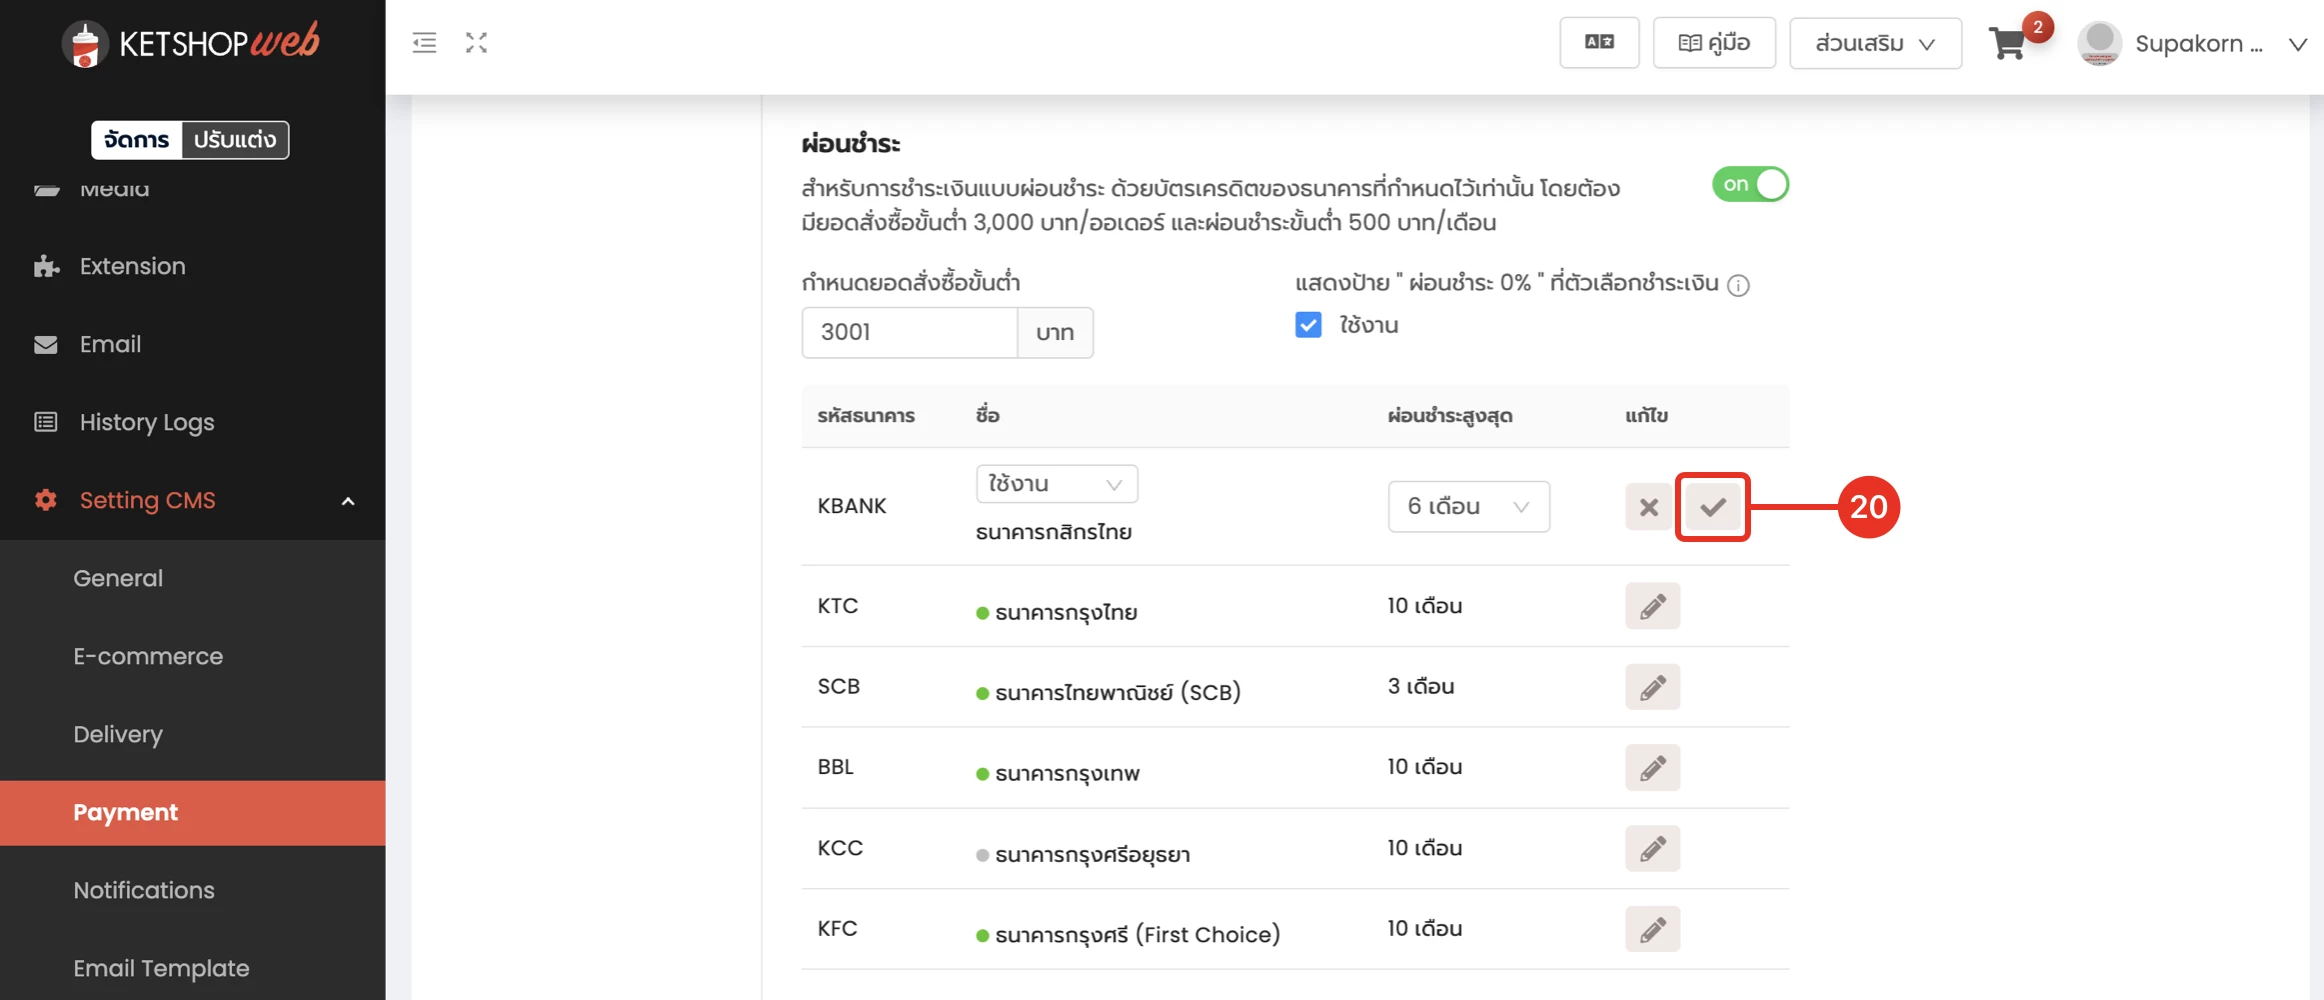Uncheck the ใช้งาน badge checkbox

[x=1308, y=325]
